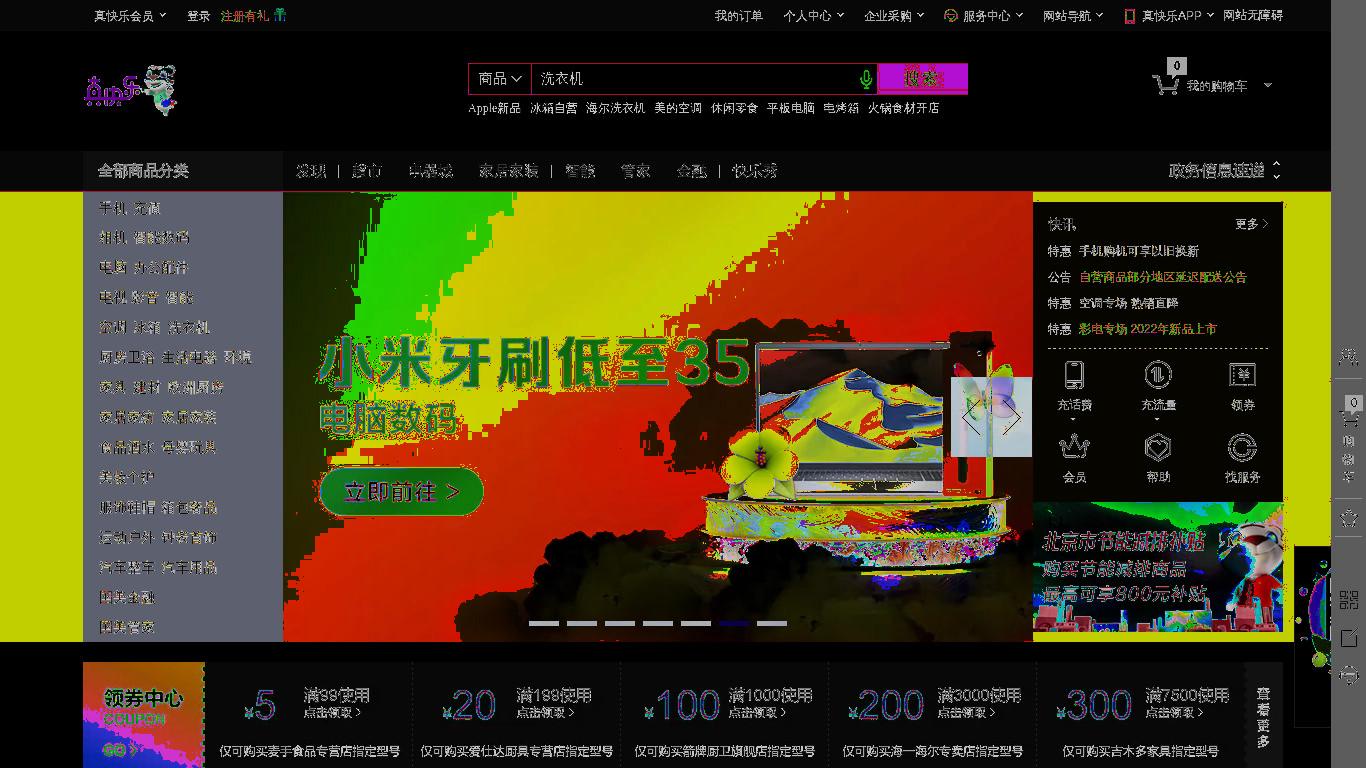Click hot search term 火锅食材开店
Screen dimensions: 1366x768
903,108
